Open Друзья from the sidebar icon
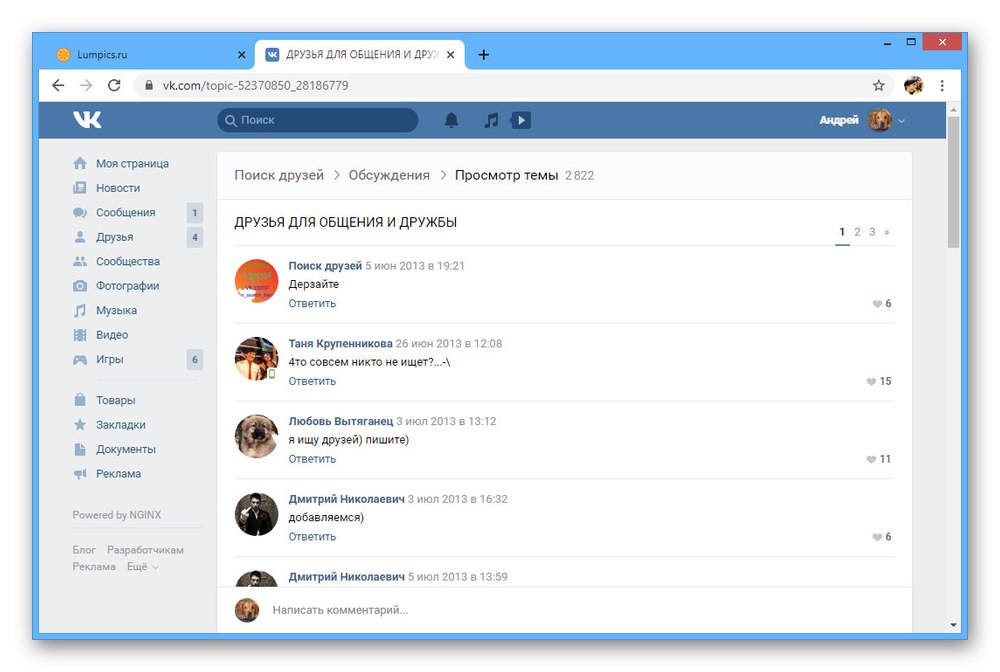Screen dimensions: 1000x672 click(x=79, y=237)
